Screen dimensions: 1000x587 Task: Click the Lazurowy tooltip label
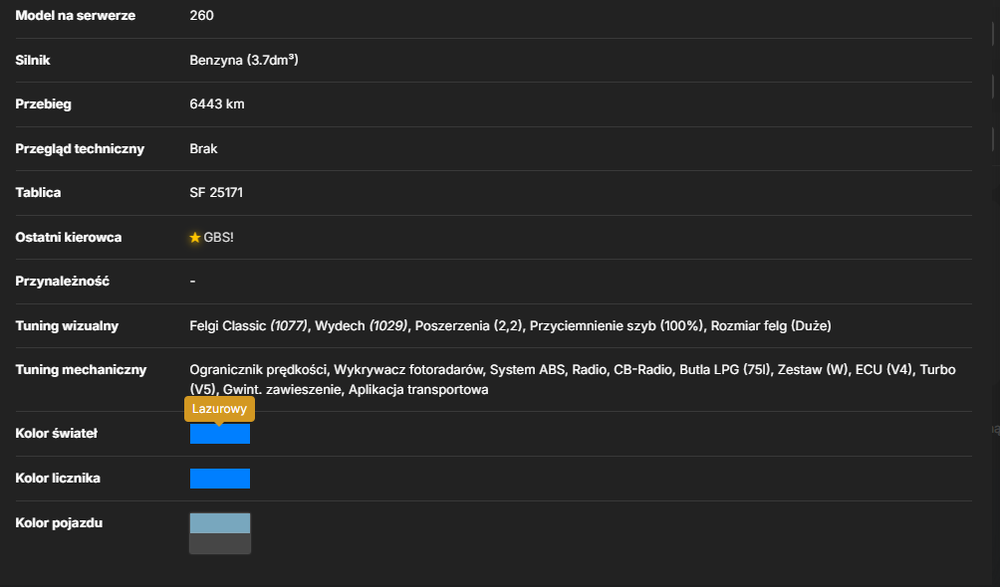219,409
